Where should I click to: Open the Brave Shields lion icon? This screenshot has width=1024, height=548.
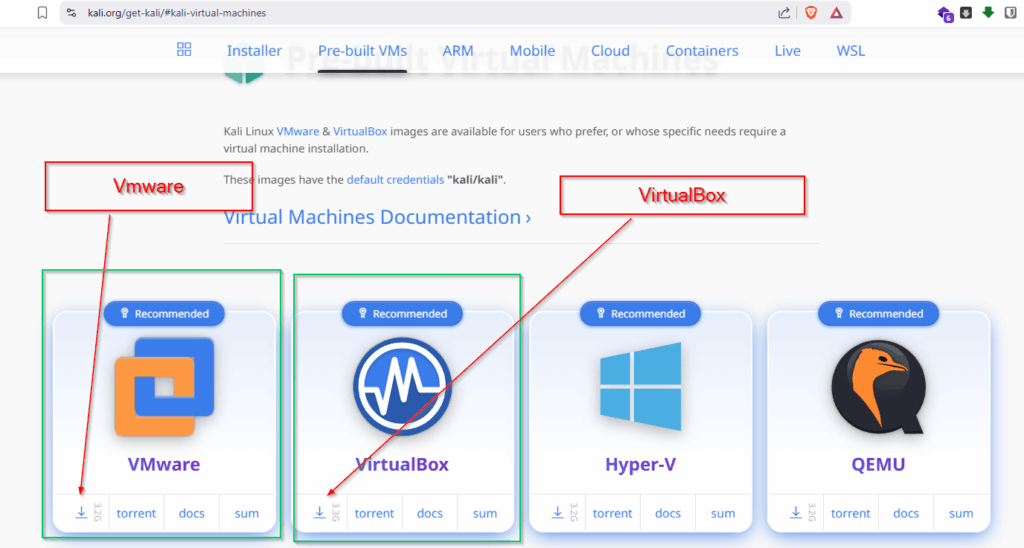pos(811,13)
